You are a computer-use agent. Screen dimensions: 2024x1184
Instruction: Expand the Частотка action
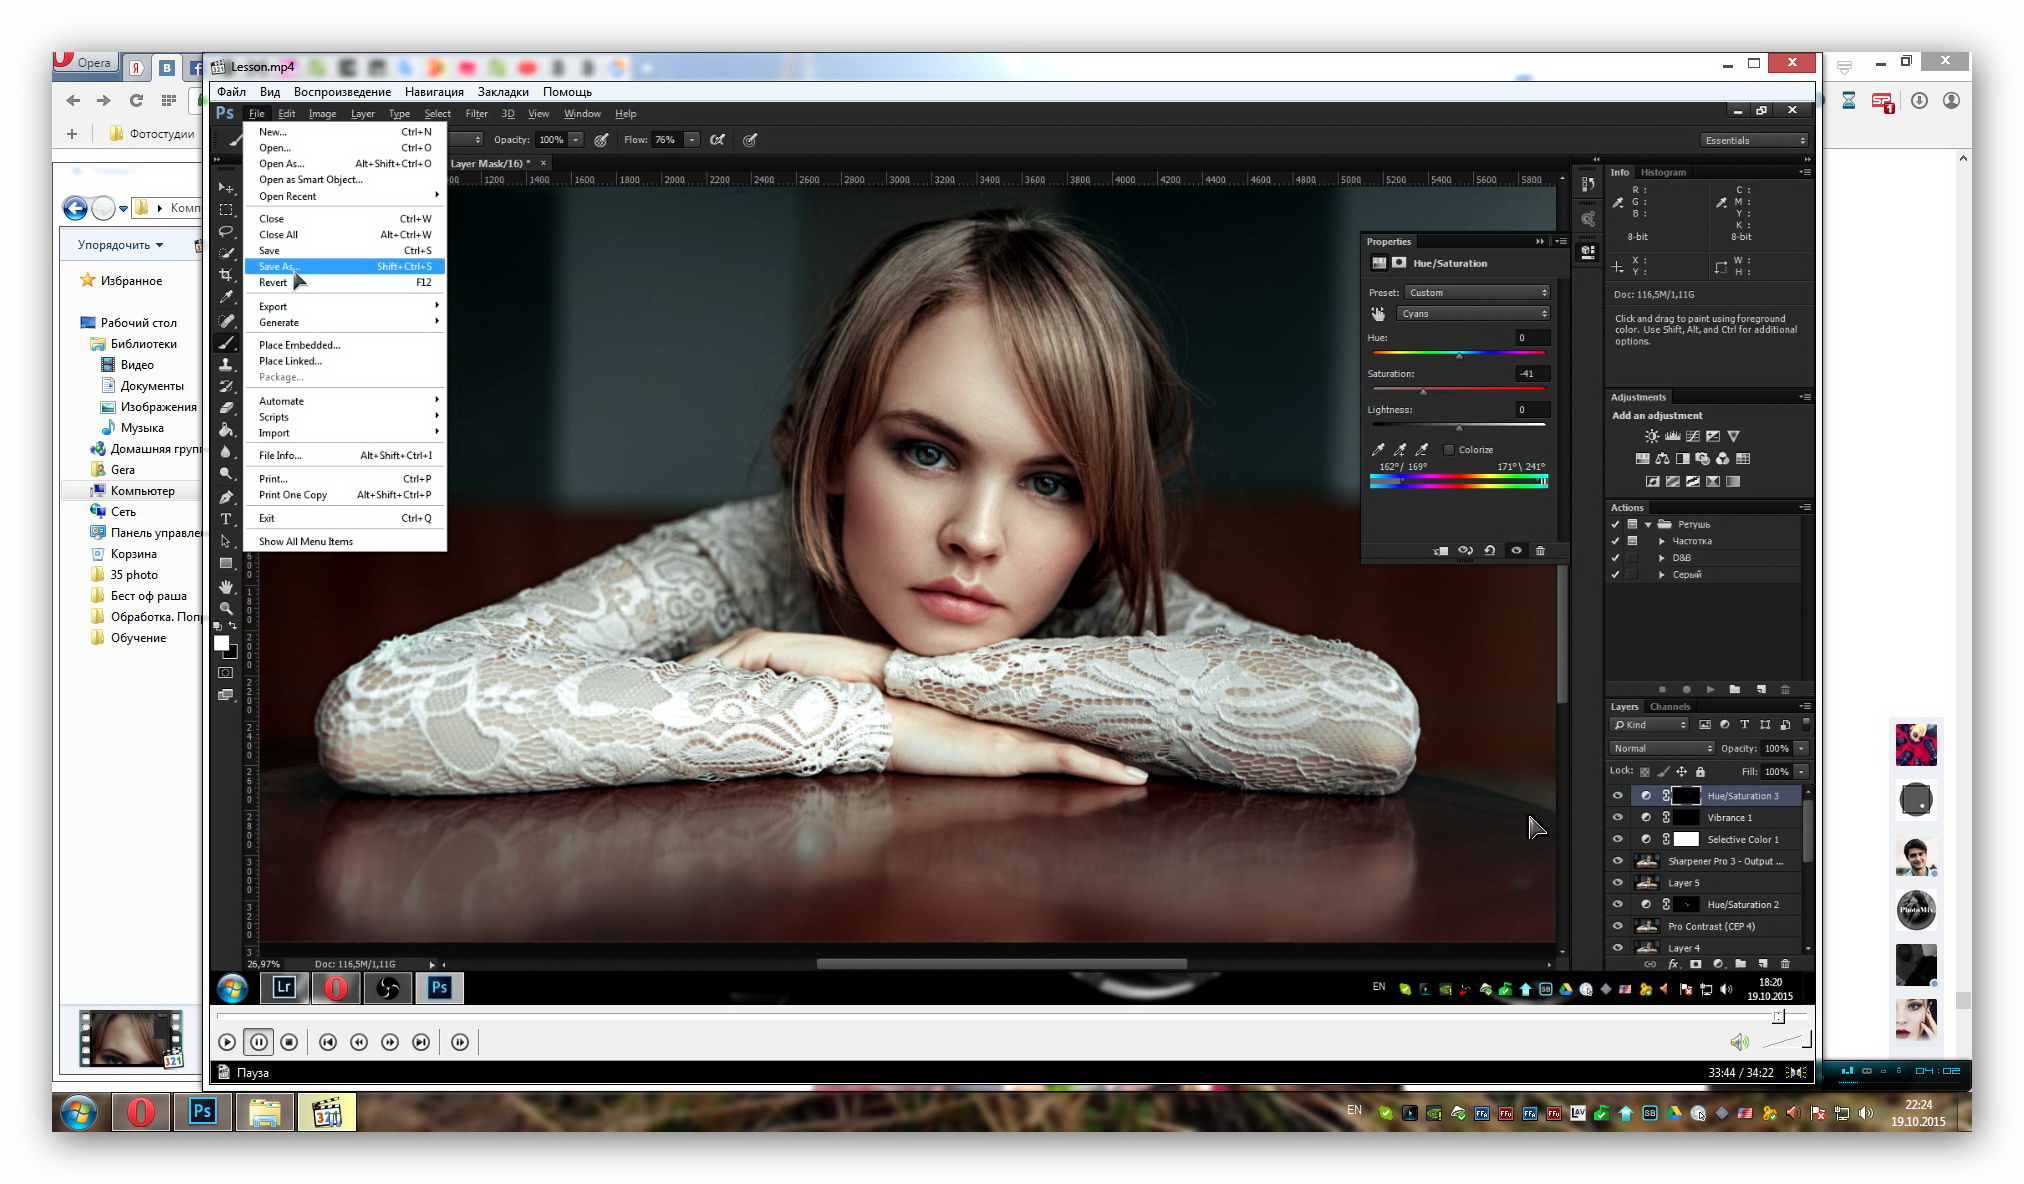pyautogui.click(x=1662, y=541)
